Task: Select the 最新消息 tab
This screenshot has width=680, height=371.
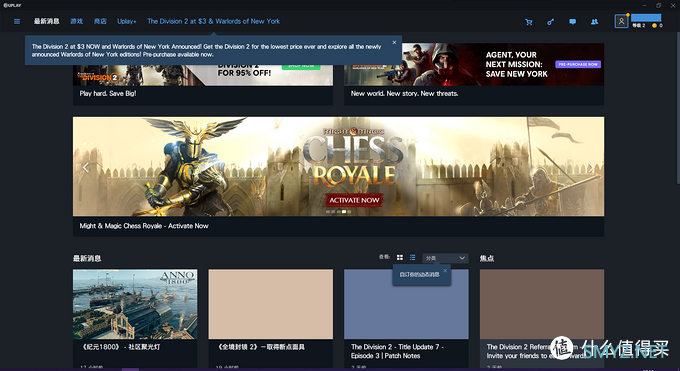Action: [46, 21]
